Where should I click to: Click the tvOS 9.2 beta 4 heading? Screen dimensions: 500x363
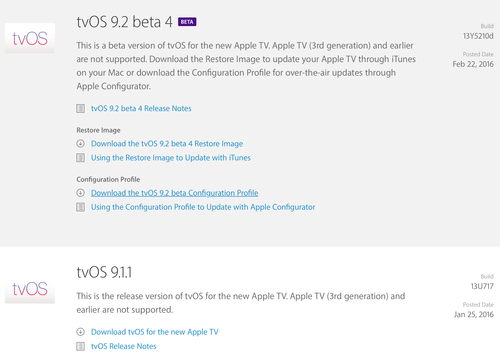124,22
